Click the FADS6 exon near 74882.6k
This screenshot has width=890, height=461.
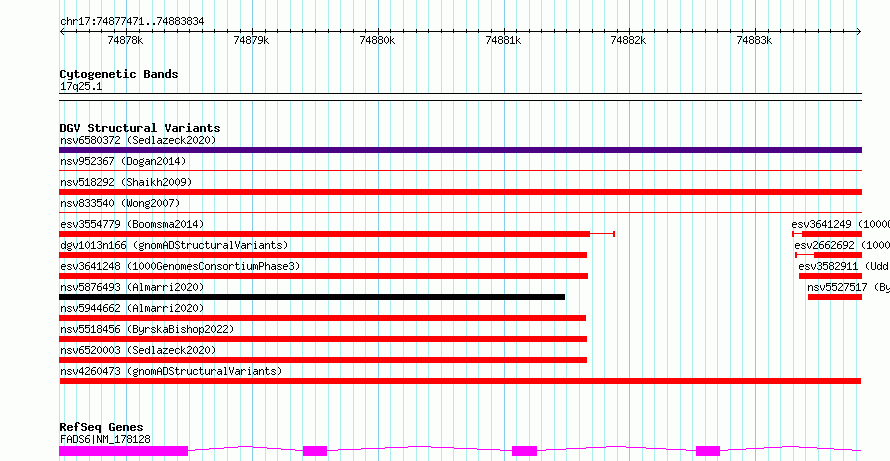point(708,451)
